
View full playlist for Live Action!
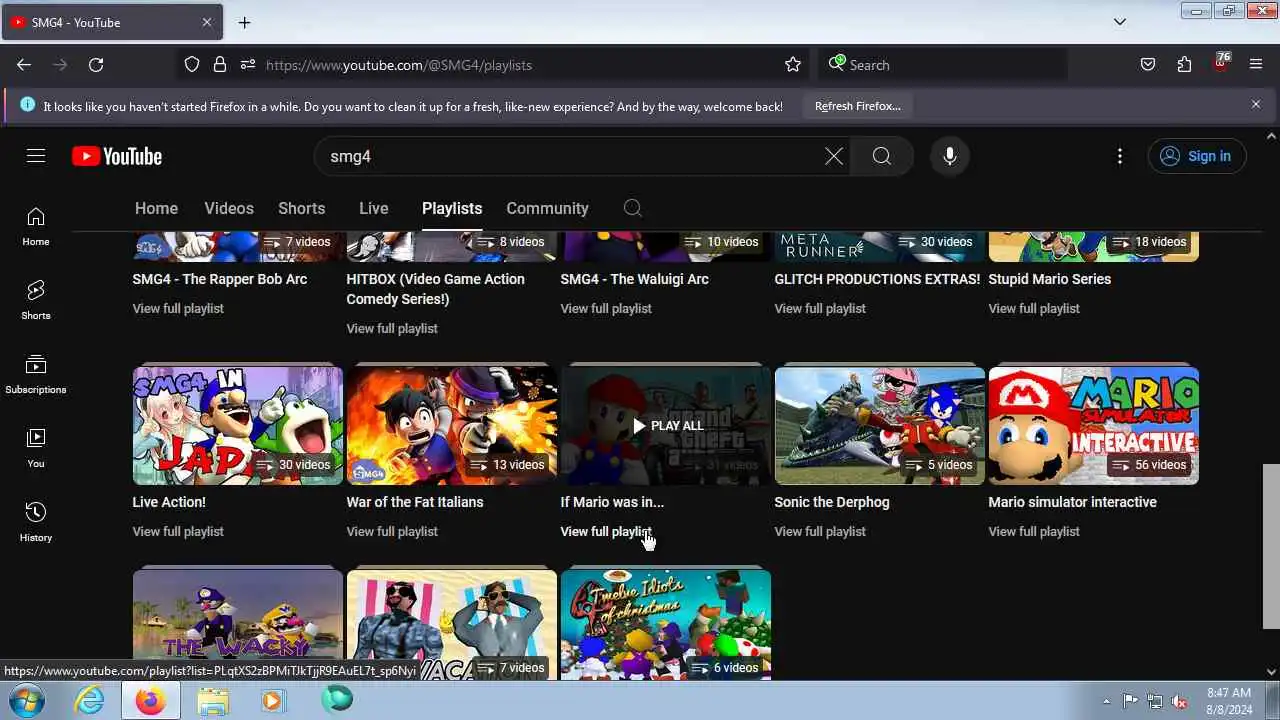[178, 531]
